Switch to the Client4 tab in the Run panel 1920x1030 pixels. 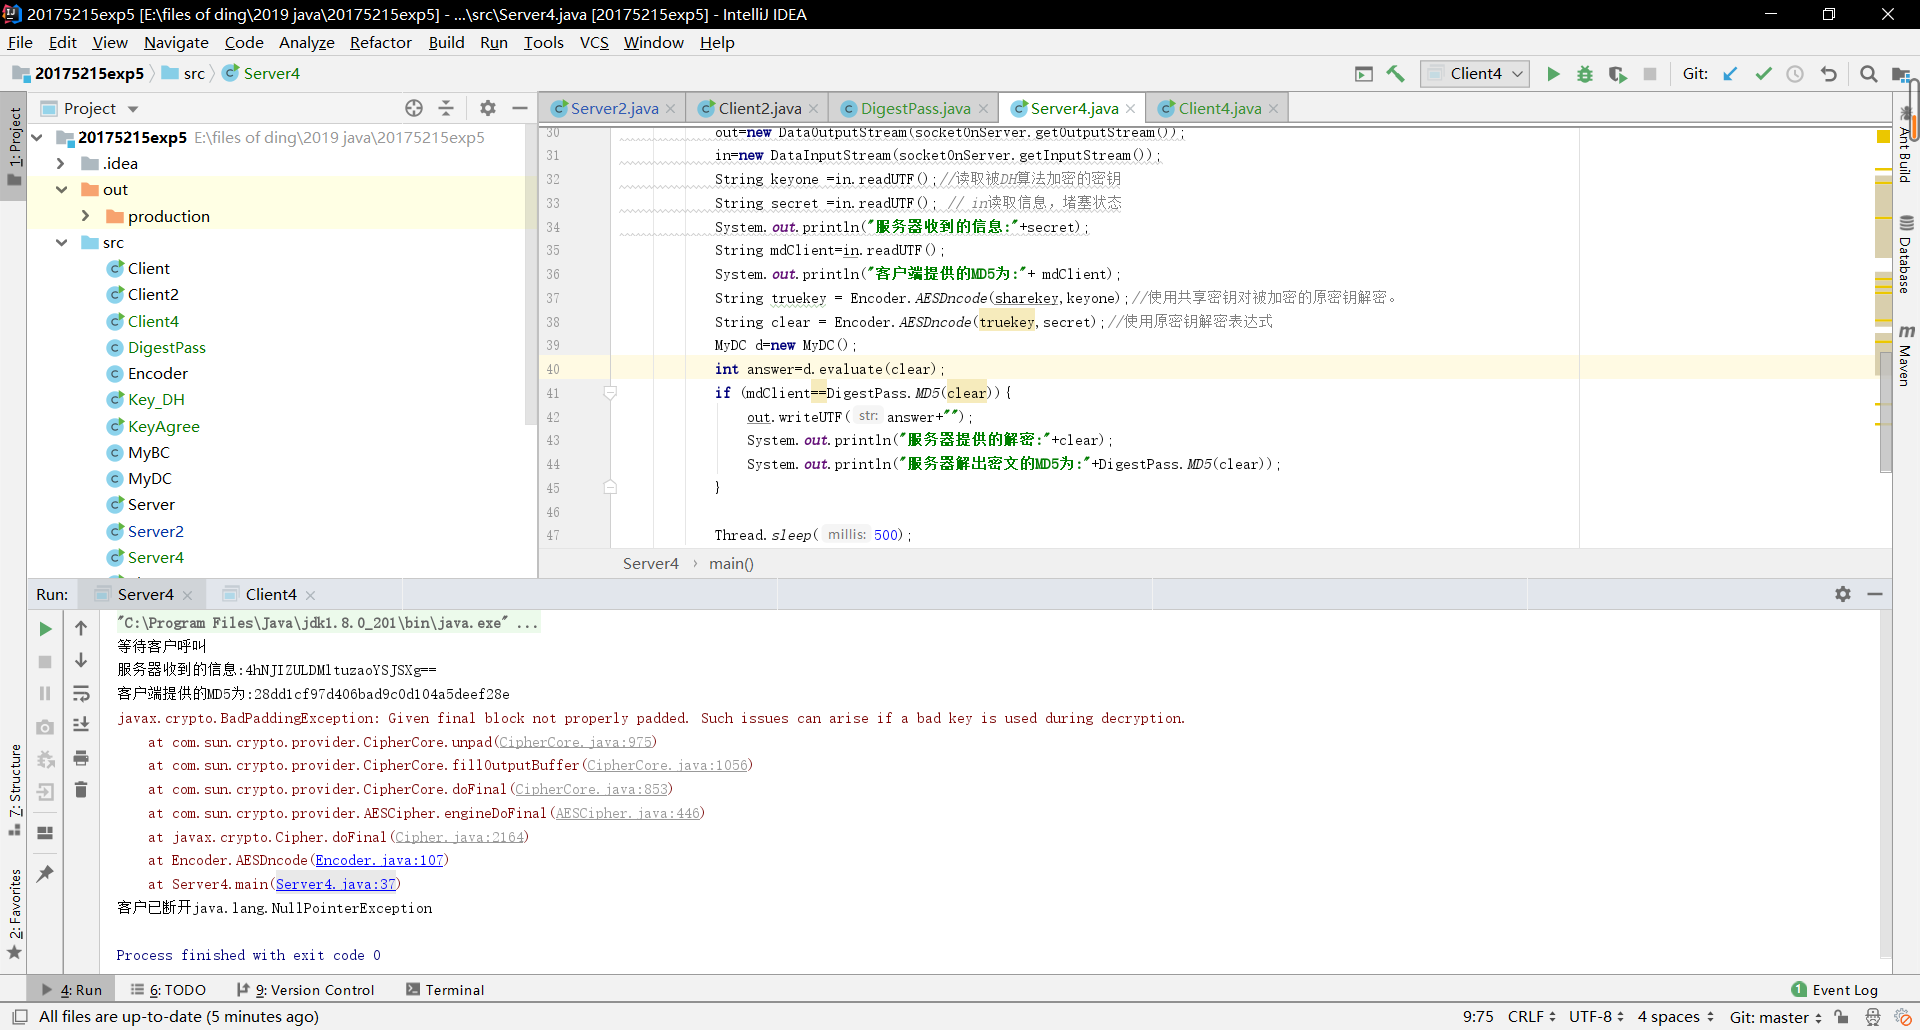click(271, 595)
